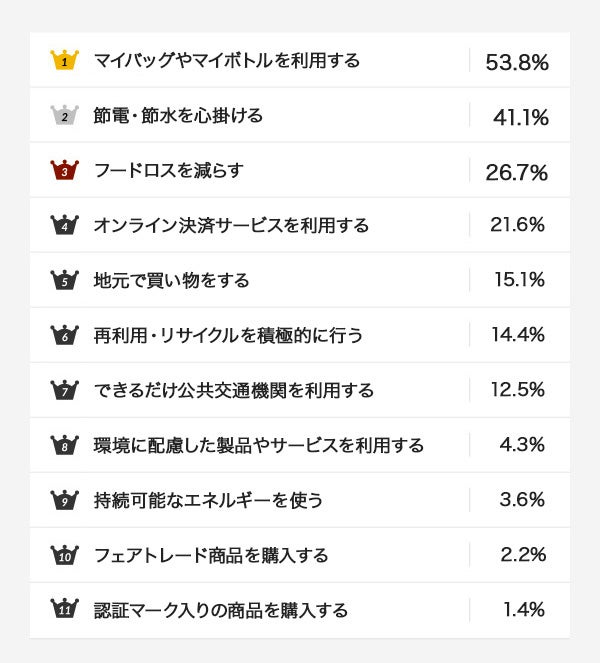The height and width of the screenshot is (663, 600).
Task: Click the rank 10 crown icon
Action: (64, 555)
